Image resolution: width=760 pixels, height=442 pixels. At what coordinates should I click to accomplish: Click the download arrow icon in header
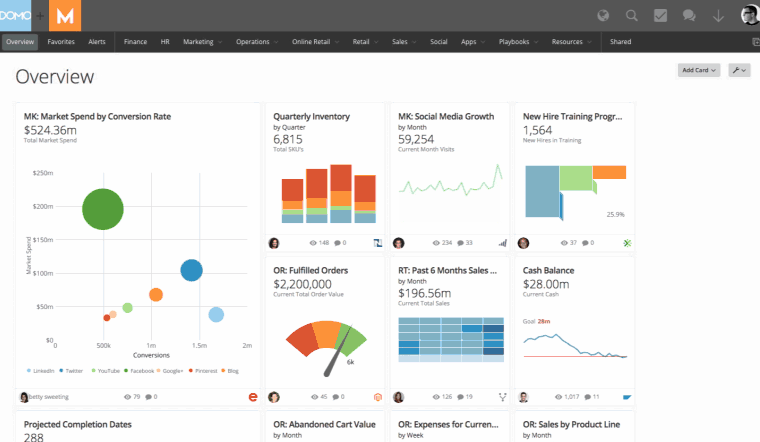pyautogui.click(x=717, y=15)
